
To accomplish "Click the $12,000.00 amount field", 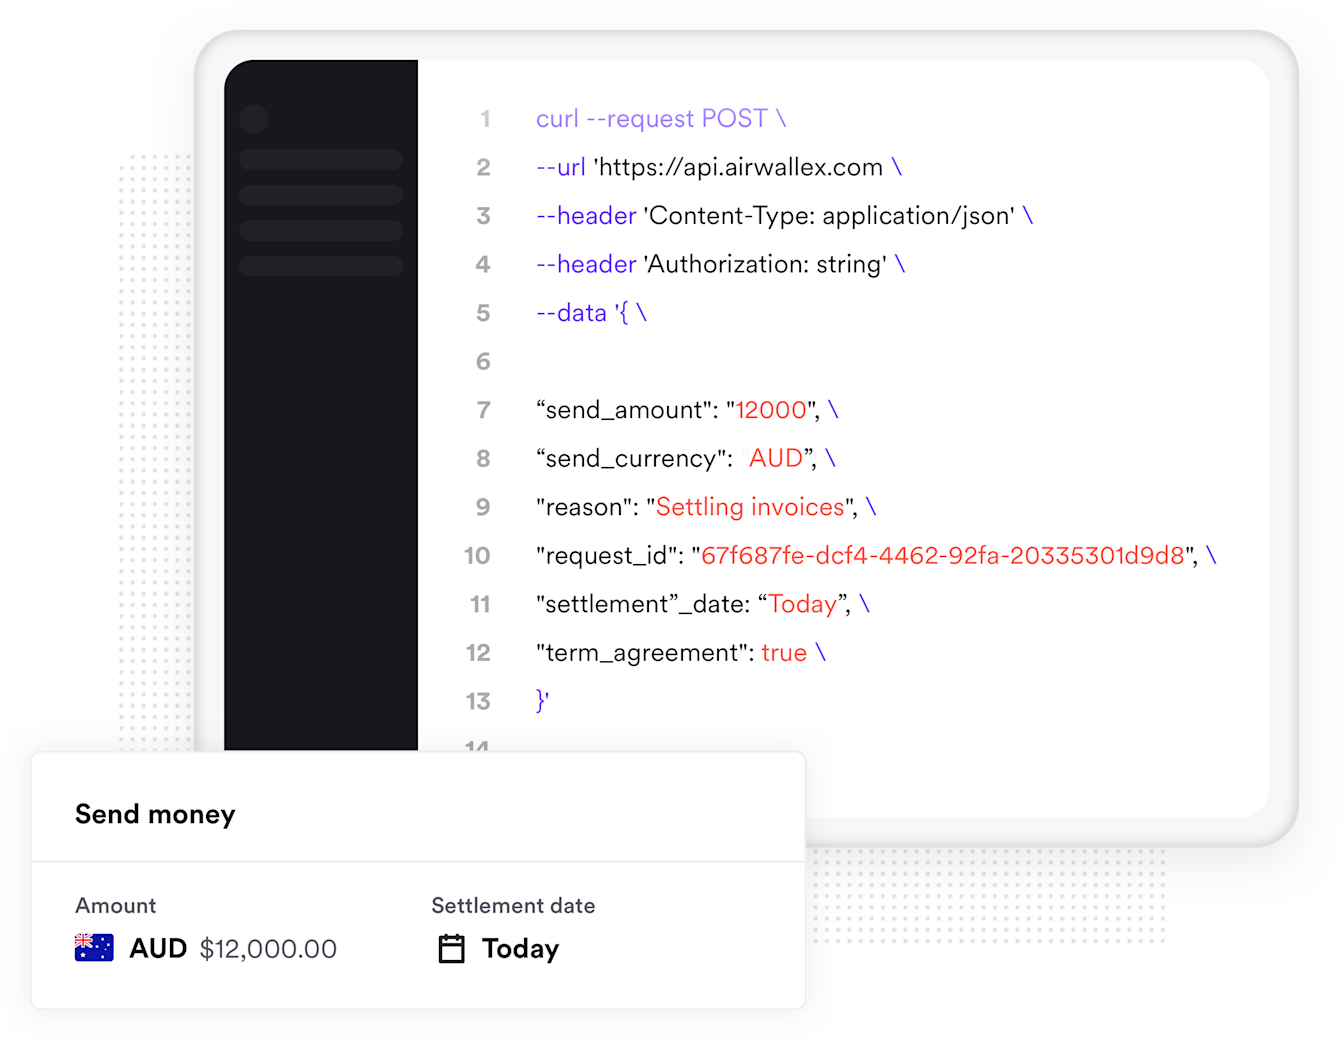I will [x=268, y=949].
